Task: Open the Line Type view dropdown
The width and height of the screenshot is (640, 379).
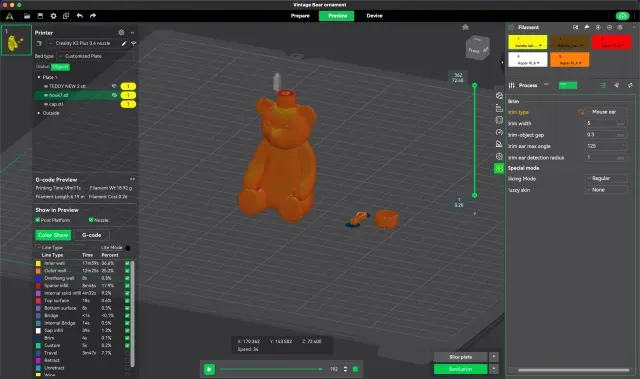Action: pyautogui.click(x=64, y=248)
